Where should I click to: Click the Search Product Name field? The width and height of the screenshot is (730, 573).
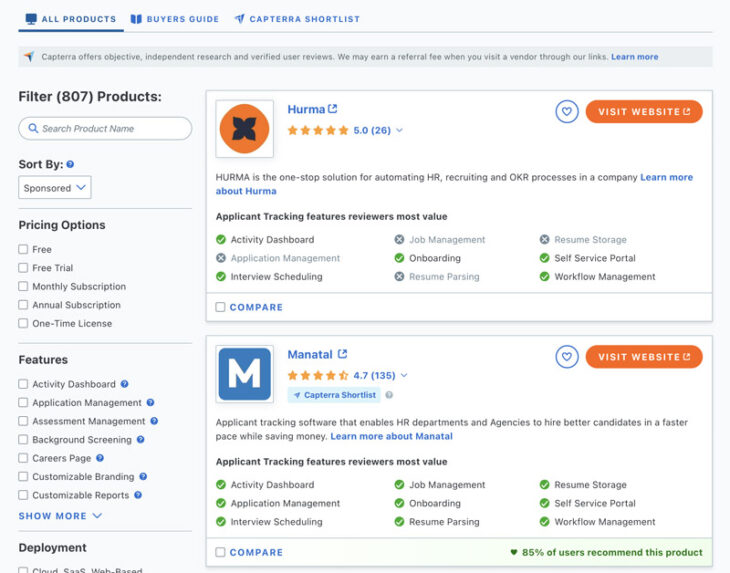point(105,128)
